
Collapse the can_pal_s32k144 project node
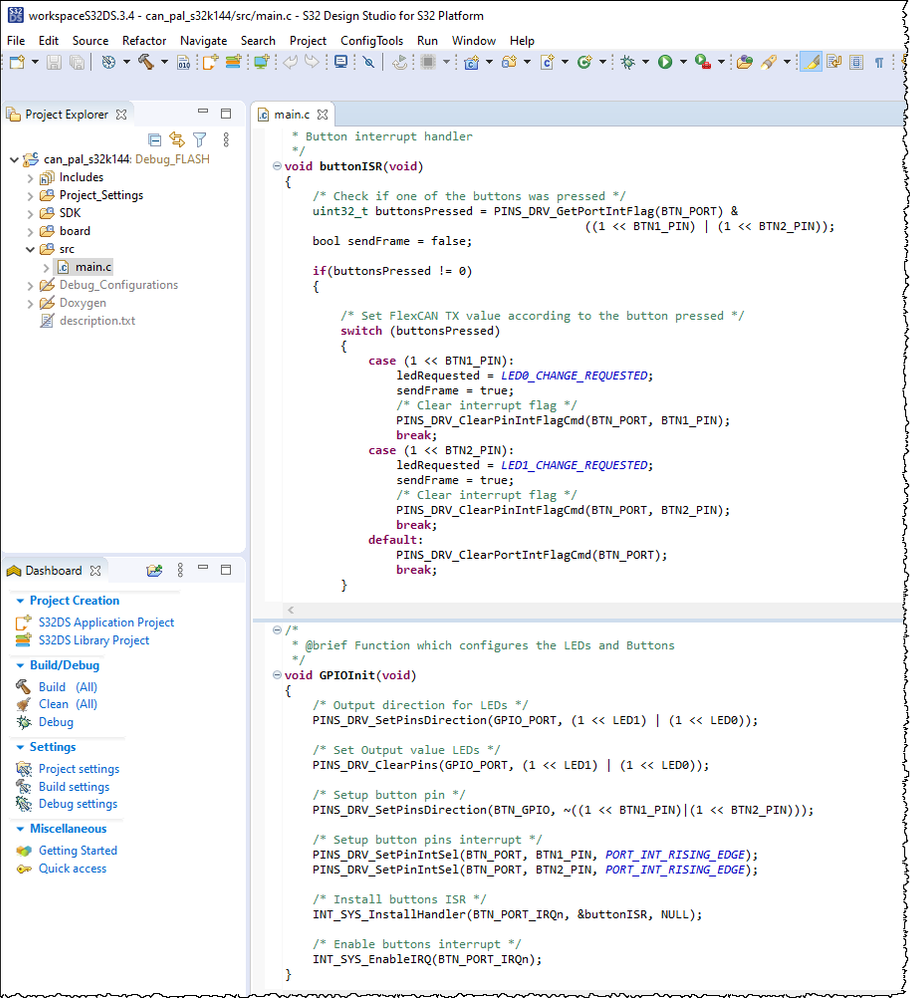click(x=14, y=159)
